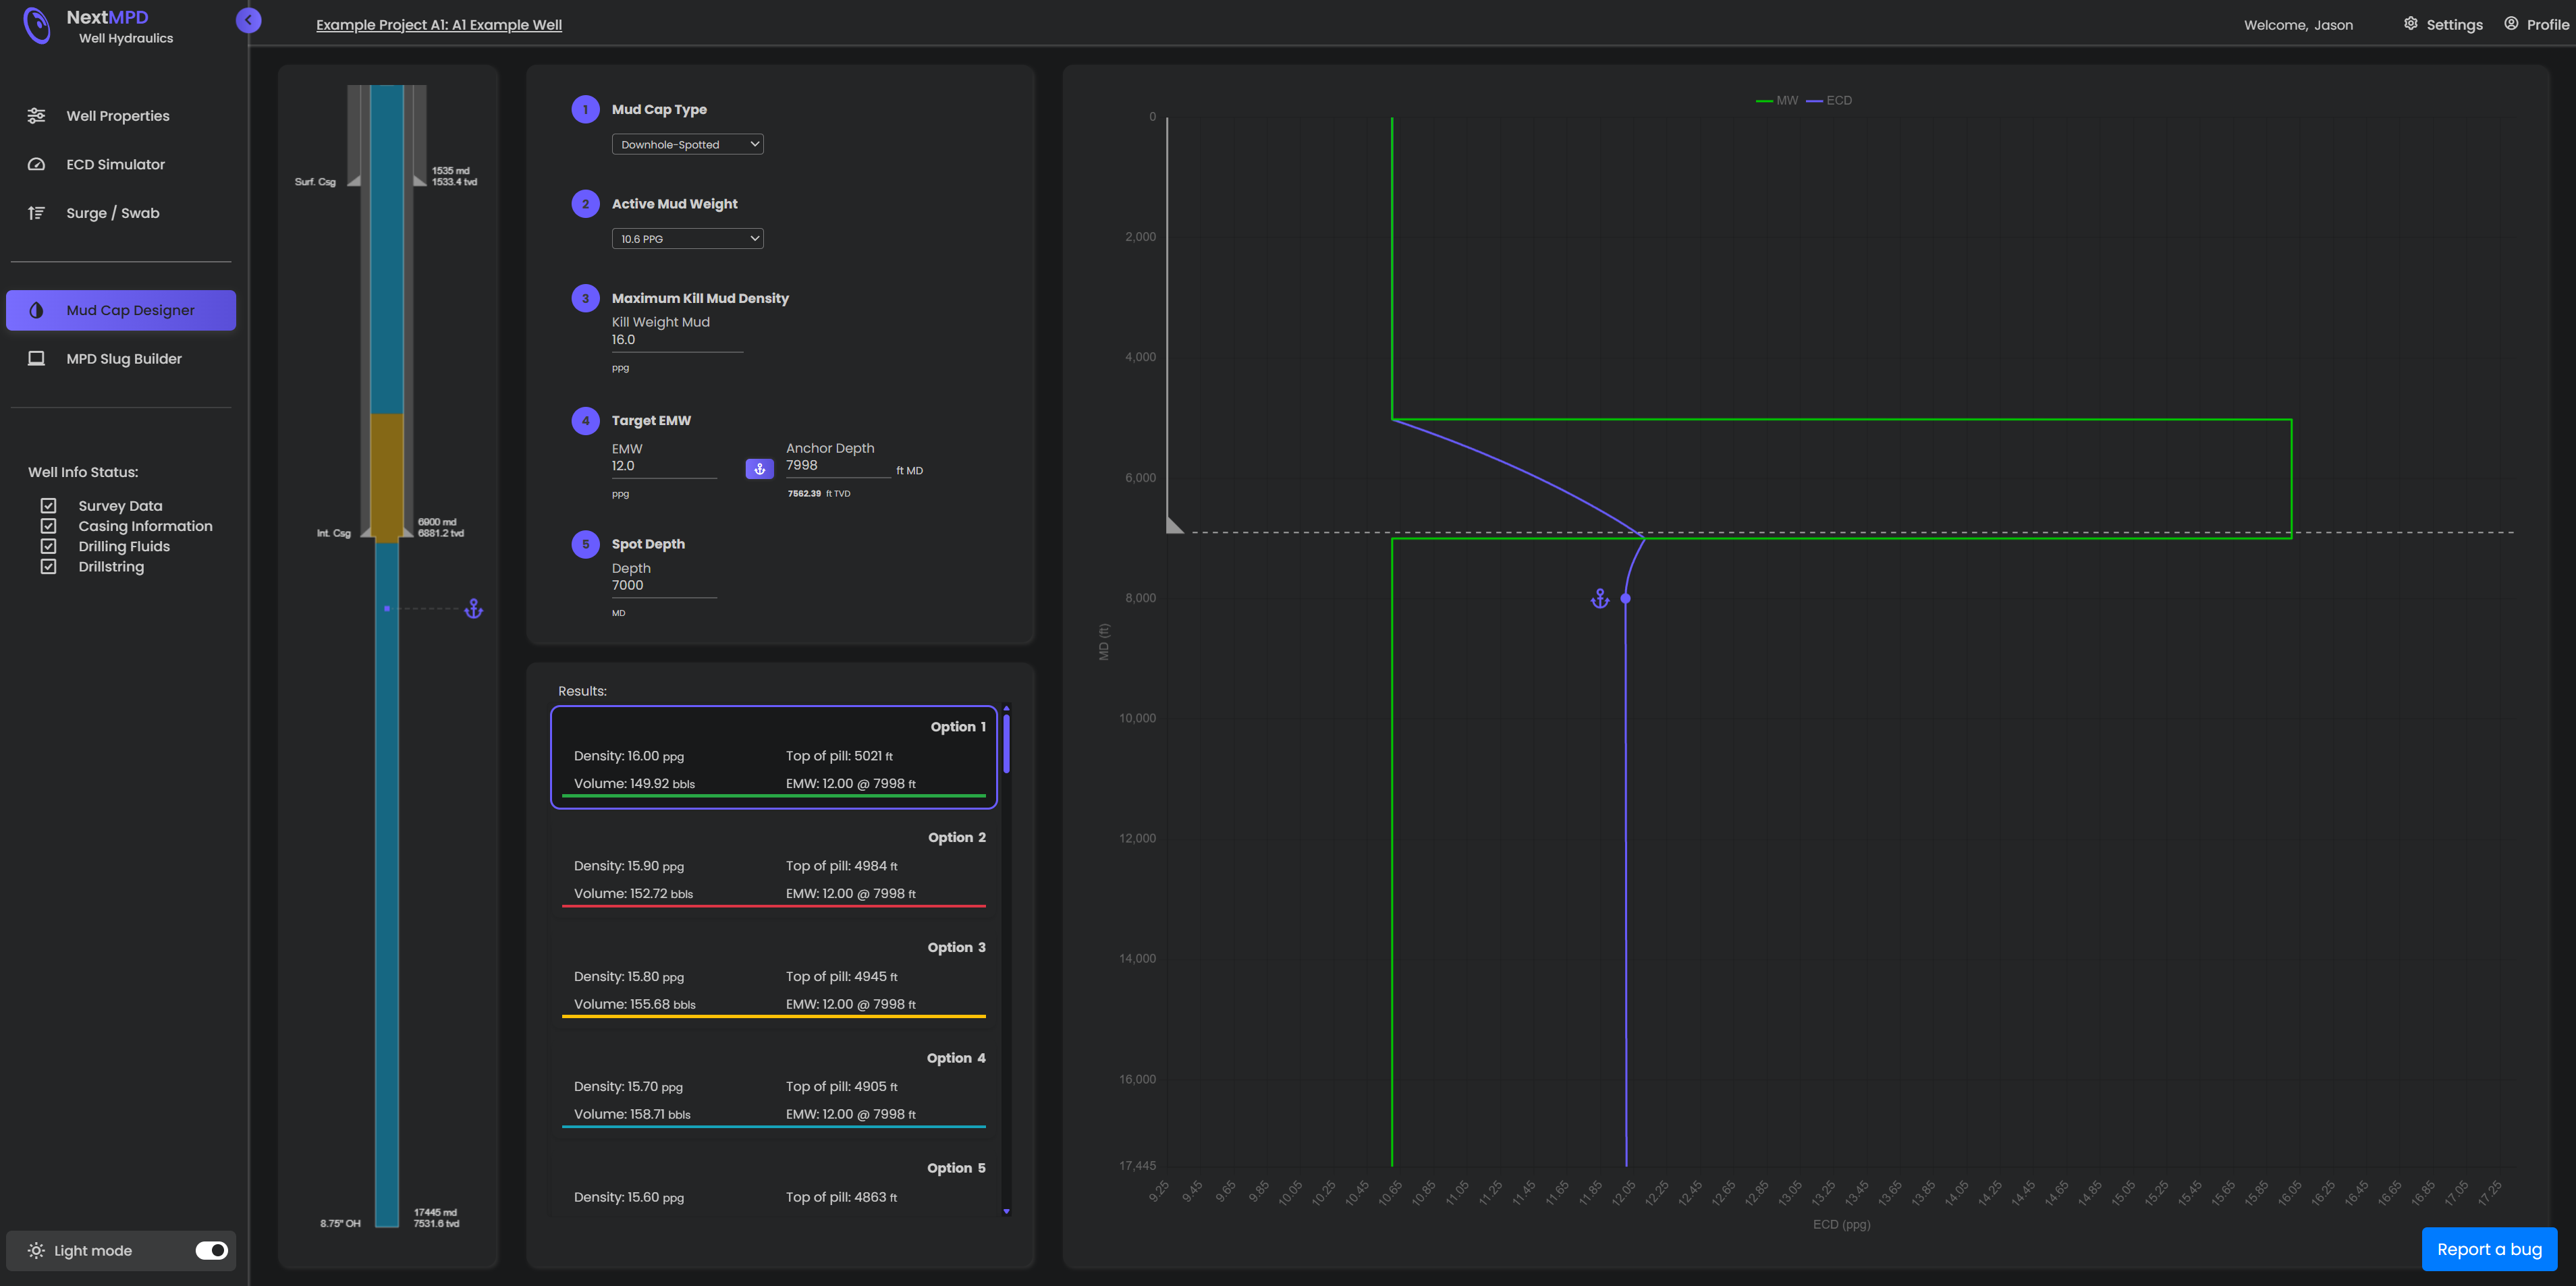The height and width of the screenshot is (1286, 2576).
Task: Click the NextMPD logo icon
Action: click(x=37, y=26)
